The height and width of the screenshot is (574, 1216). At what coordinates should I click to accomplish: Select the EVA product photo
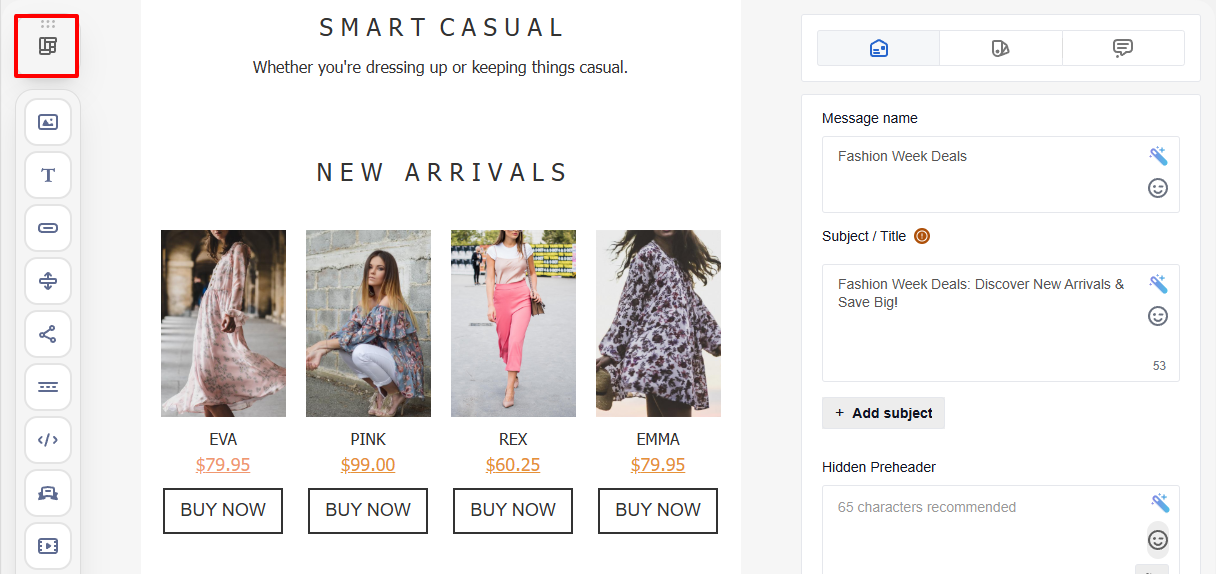pyautogui.click(x=223, y=323)
